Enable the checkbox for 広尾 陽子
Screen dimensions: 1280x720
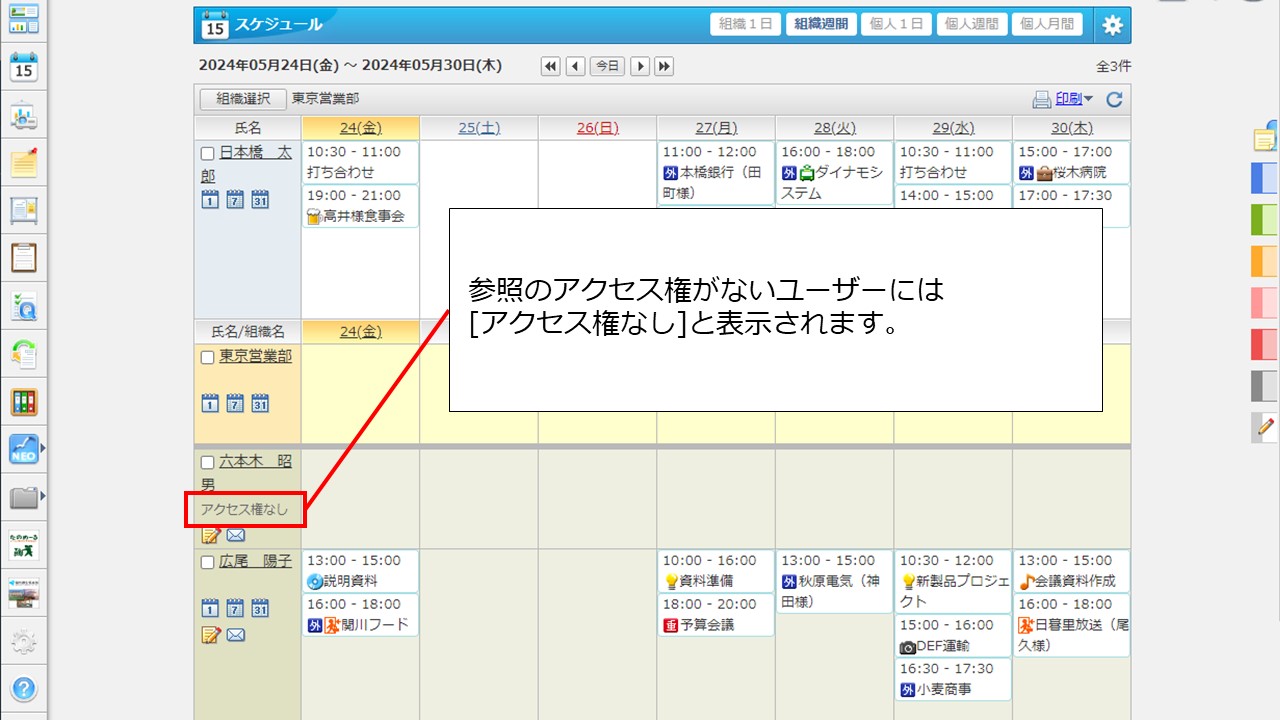click(x=207, y=560)
